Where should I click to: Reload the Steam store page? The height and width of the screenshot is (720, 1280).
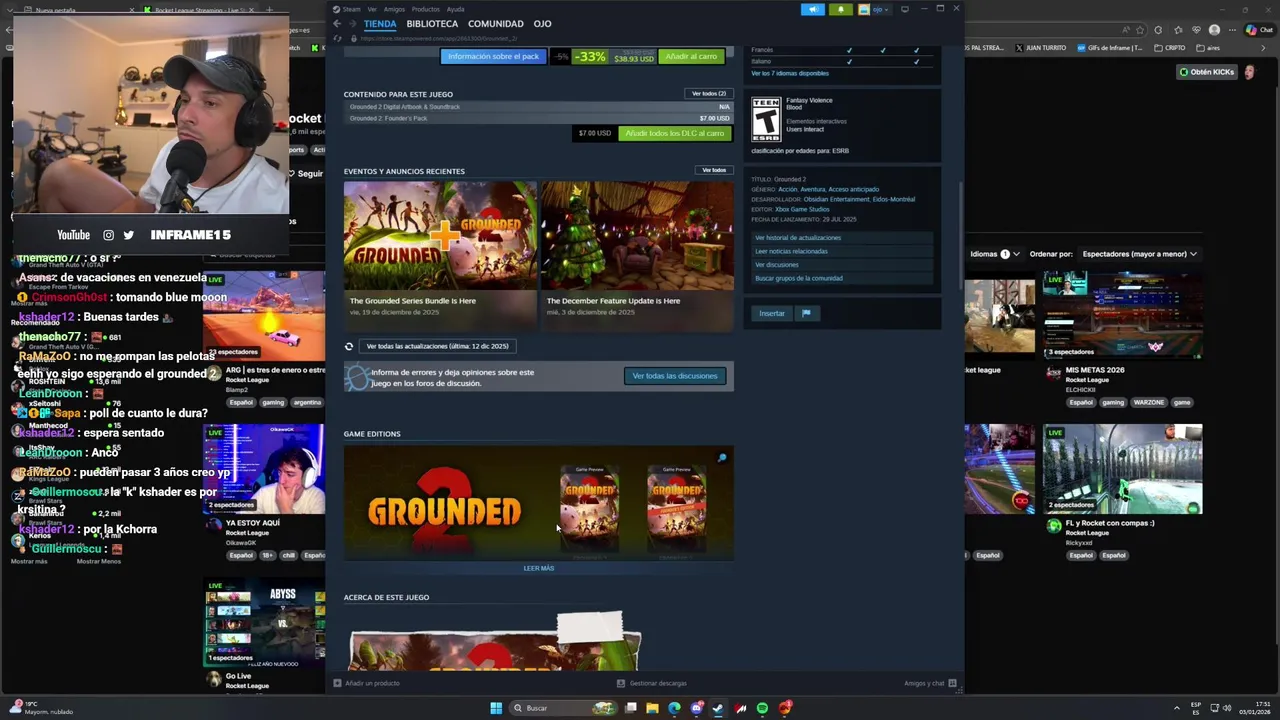tap(337, 38)
